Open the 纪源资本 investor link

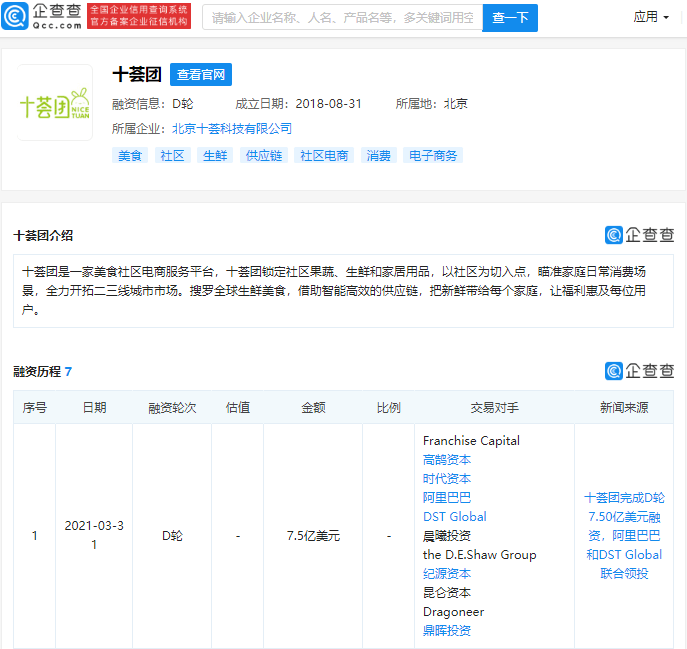click(446, 574)
